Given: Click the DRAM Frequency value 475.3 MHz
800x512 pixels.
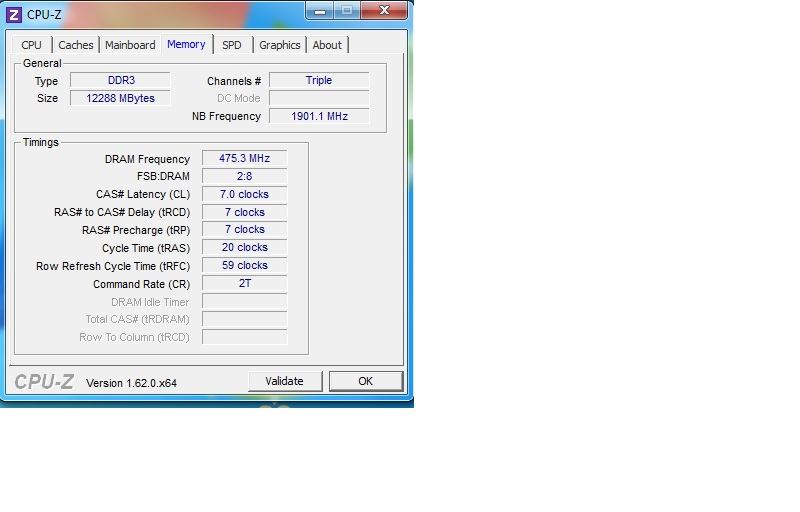Looking at the screenshot, I should click(x=244, y=158).
